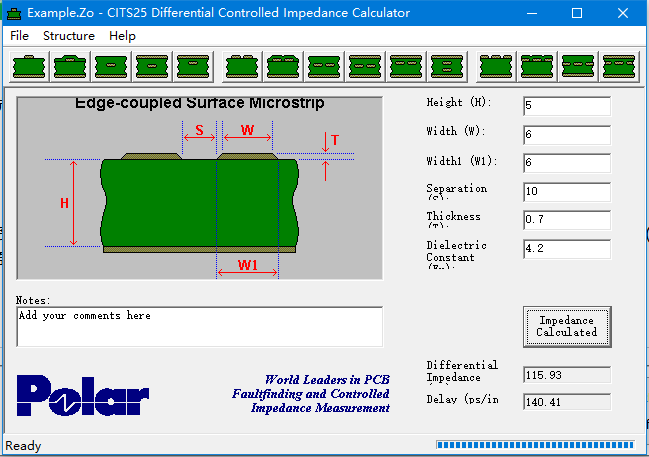Click the "Delay (ps/in" label
The height and width of the screenshot is (457, 649).
(x=462, y=399)
